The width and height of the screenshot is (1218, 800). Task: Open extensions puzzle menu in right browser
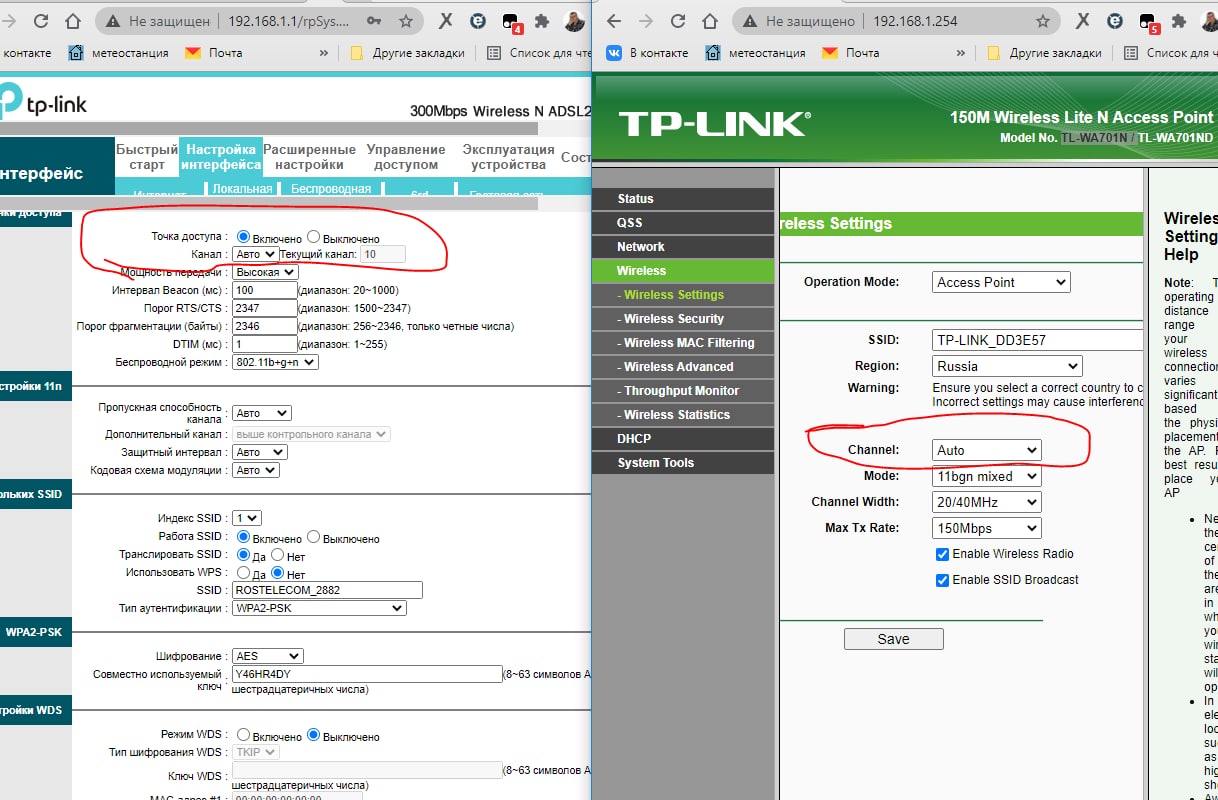click(x=1180, y=21)
